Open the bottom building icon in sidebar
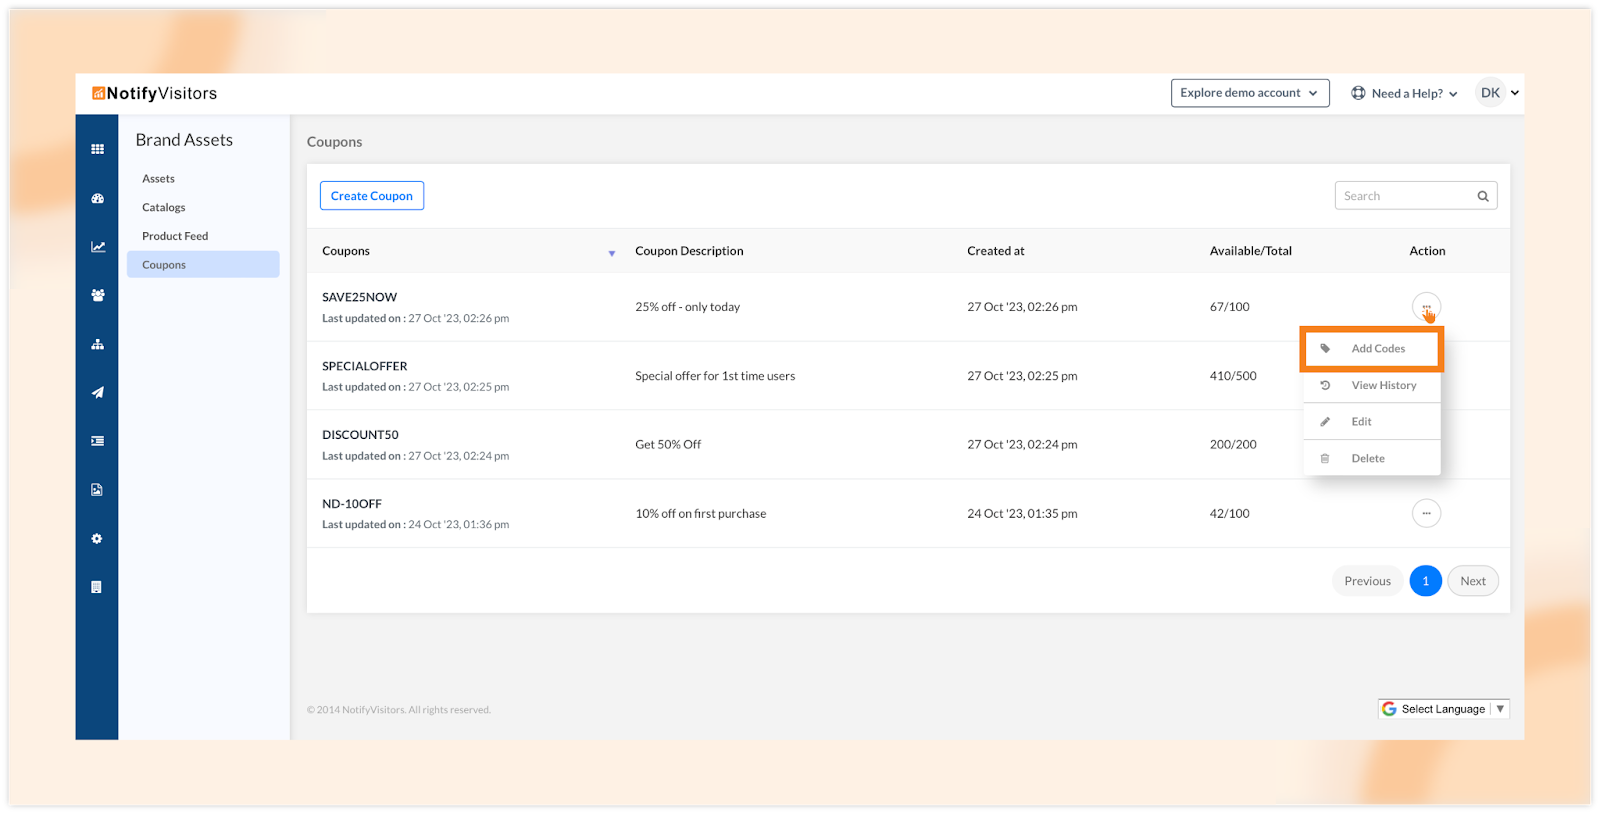This screenshot has height=814, width=1600. [97, 587]
